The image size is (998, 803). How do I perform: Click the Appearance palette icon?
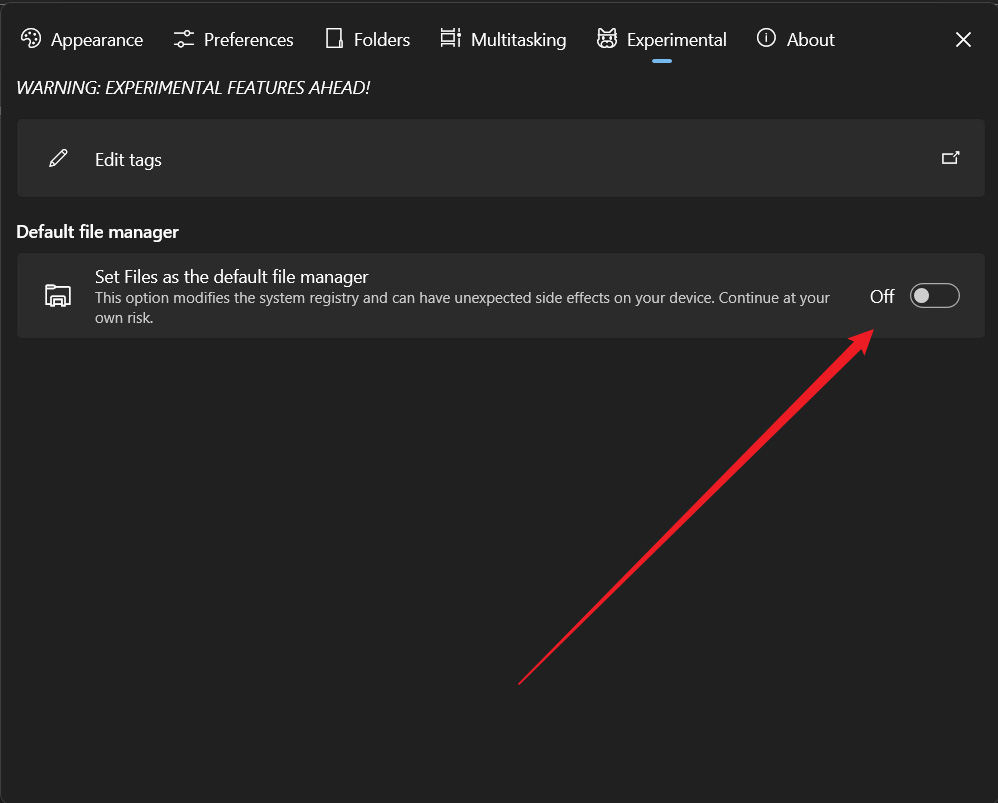coord(31,38)
